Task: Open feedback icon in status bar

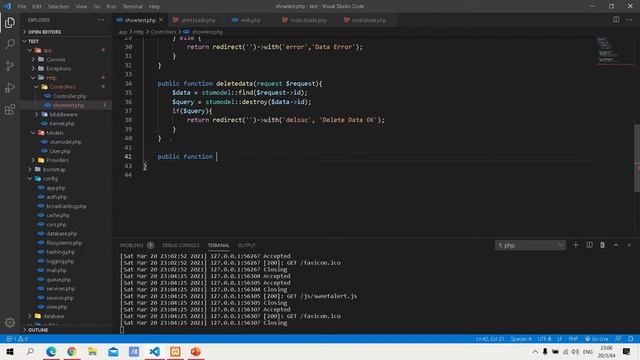Action: tap(618, 339)
